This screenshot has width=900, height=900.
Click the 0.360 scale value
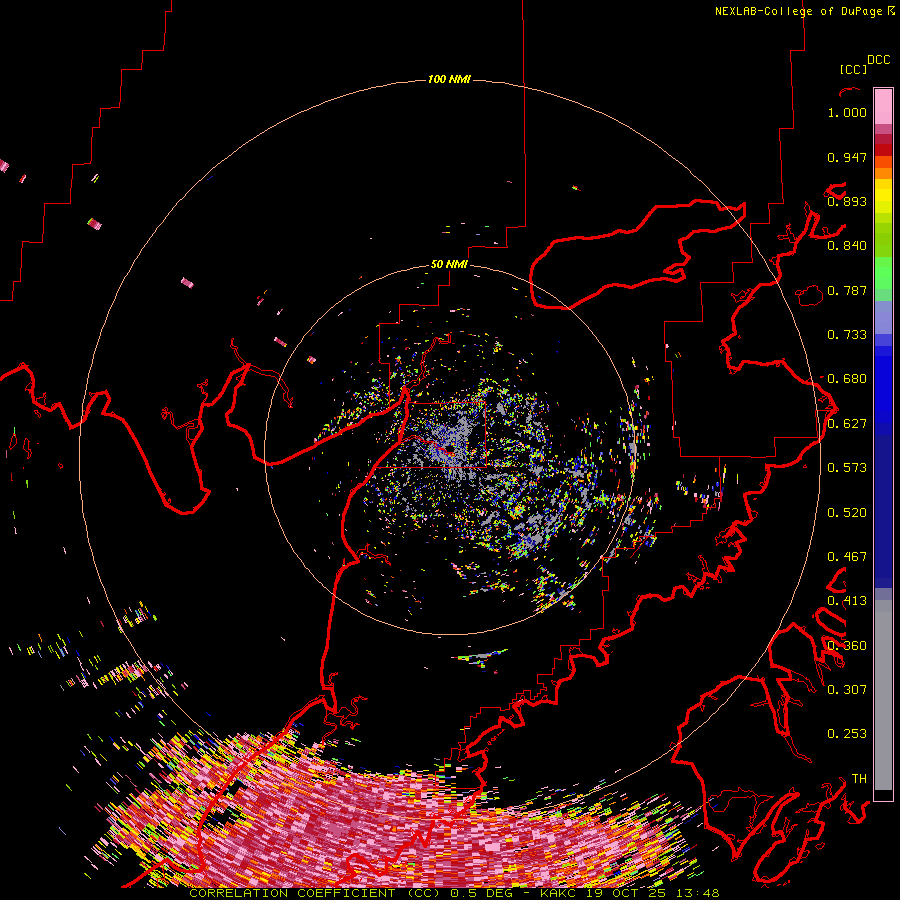(847, 646)
